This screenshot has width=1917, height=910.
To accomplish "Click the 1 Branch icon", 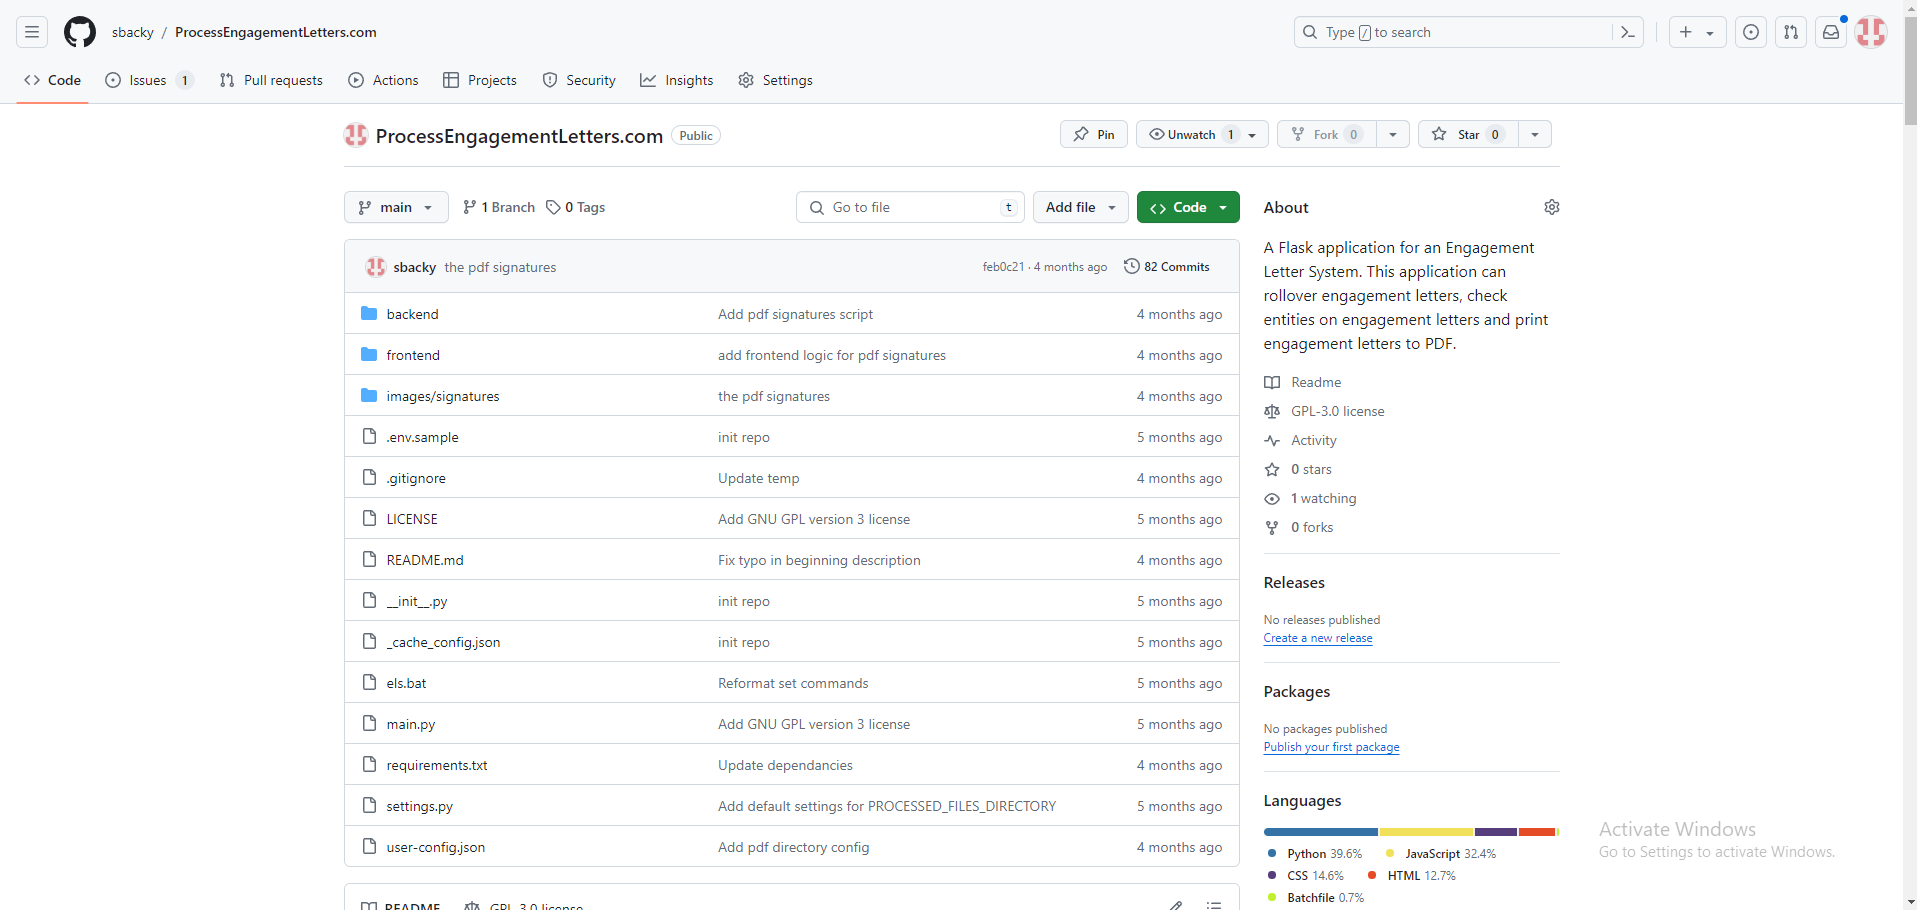I will coord(470,207).
